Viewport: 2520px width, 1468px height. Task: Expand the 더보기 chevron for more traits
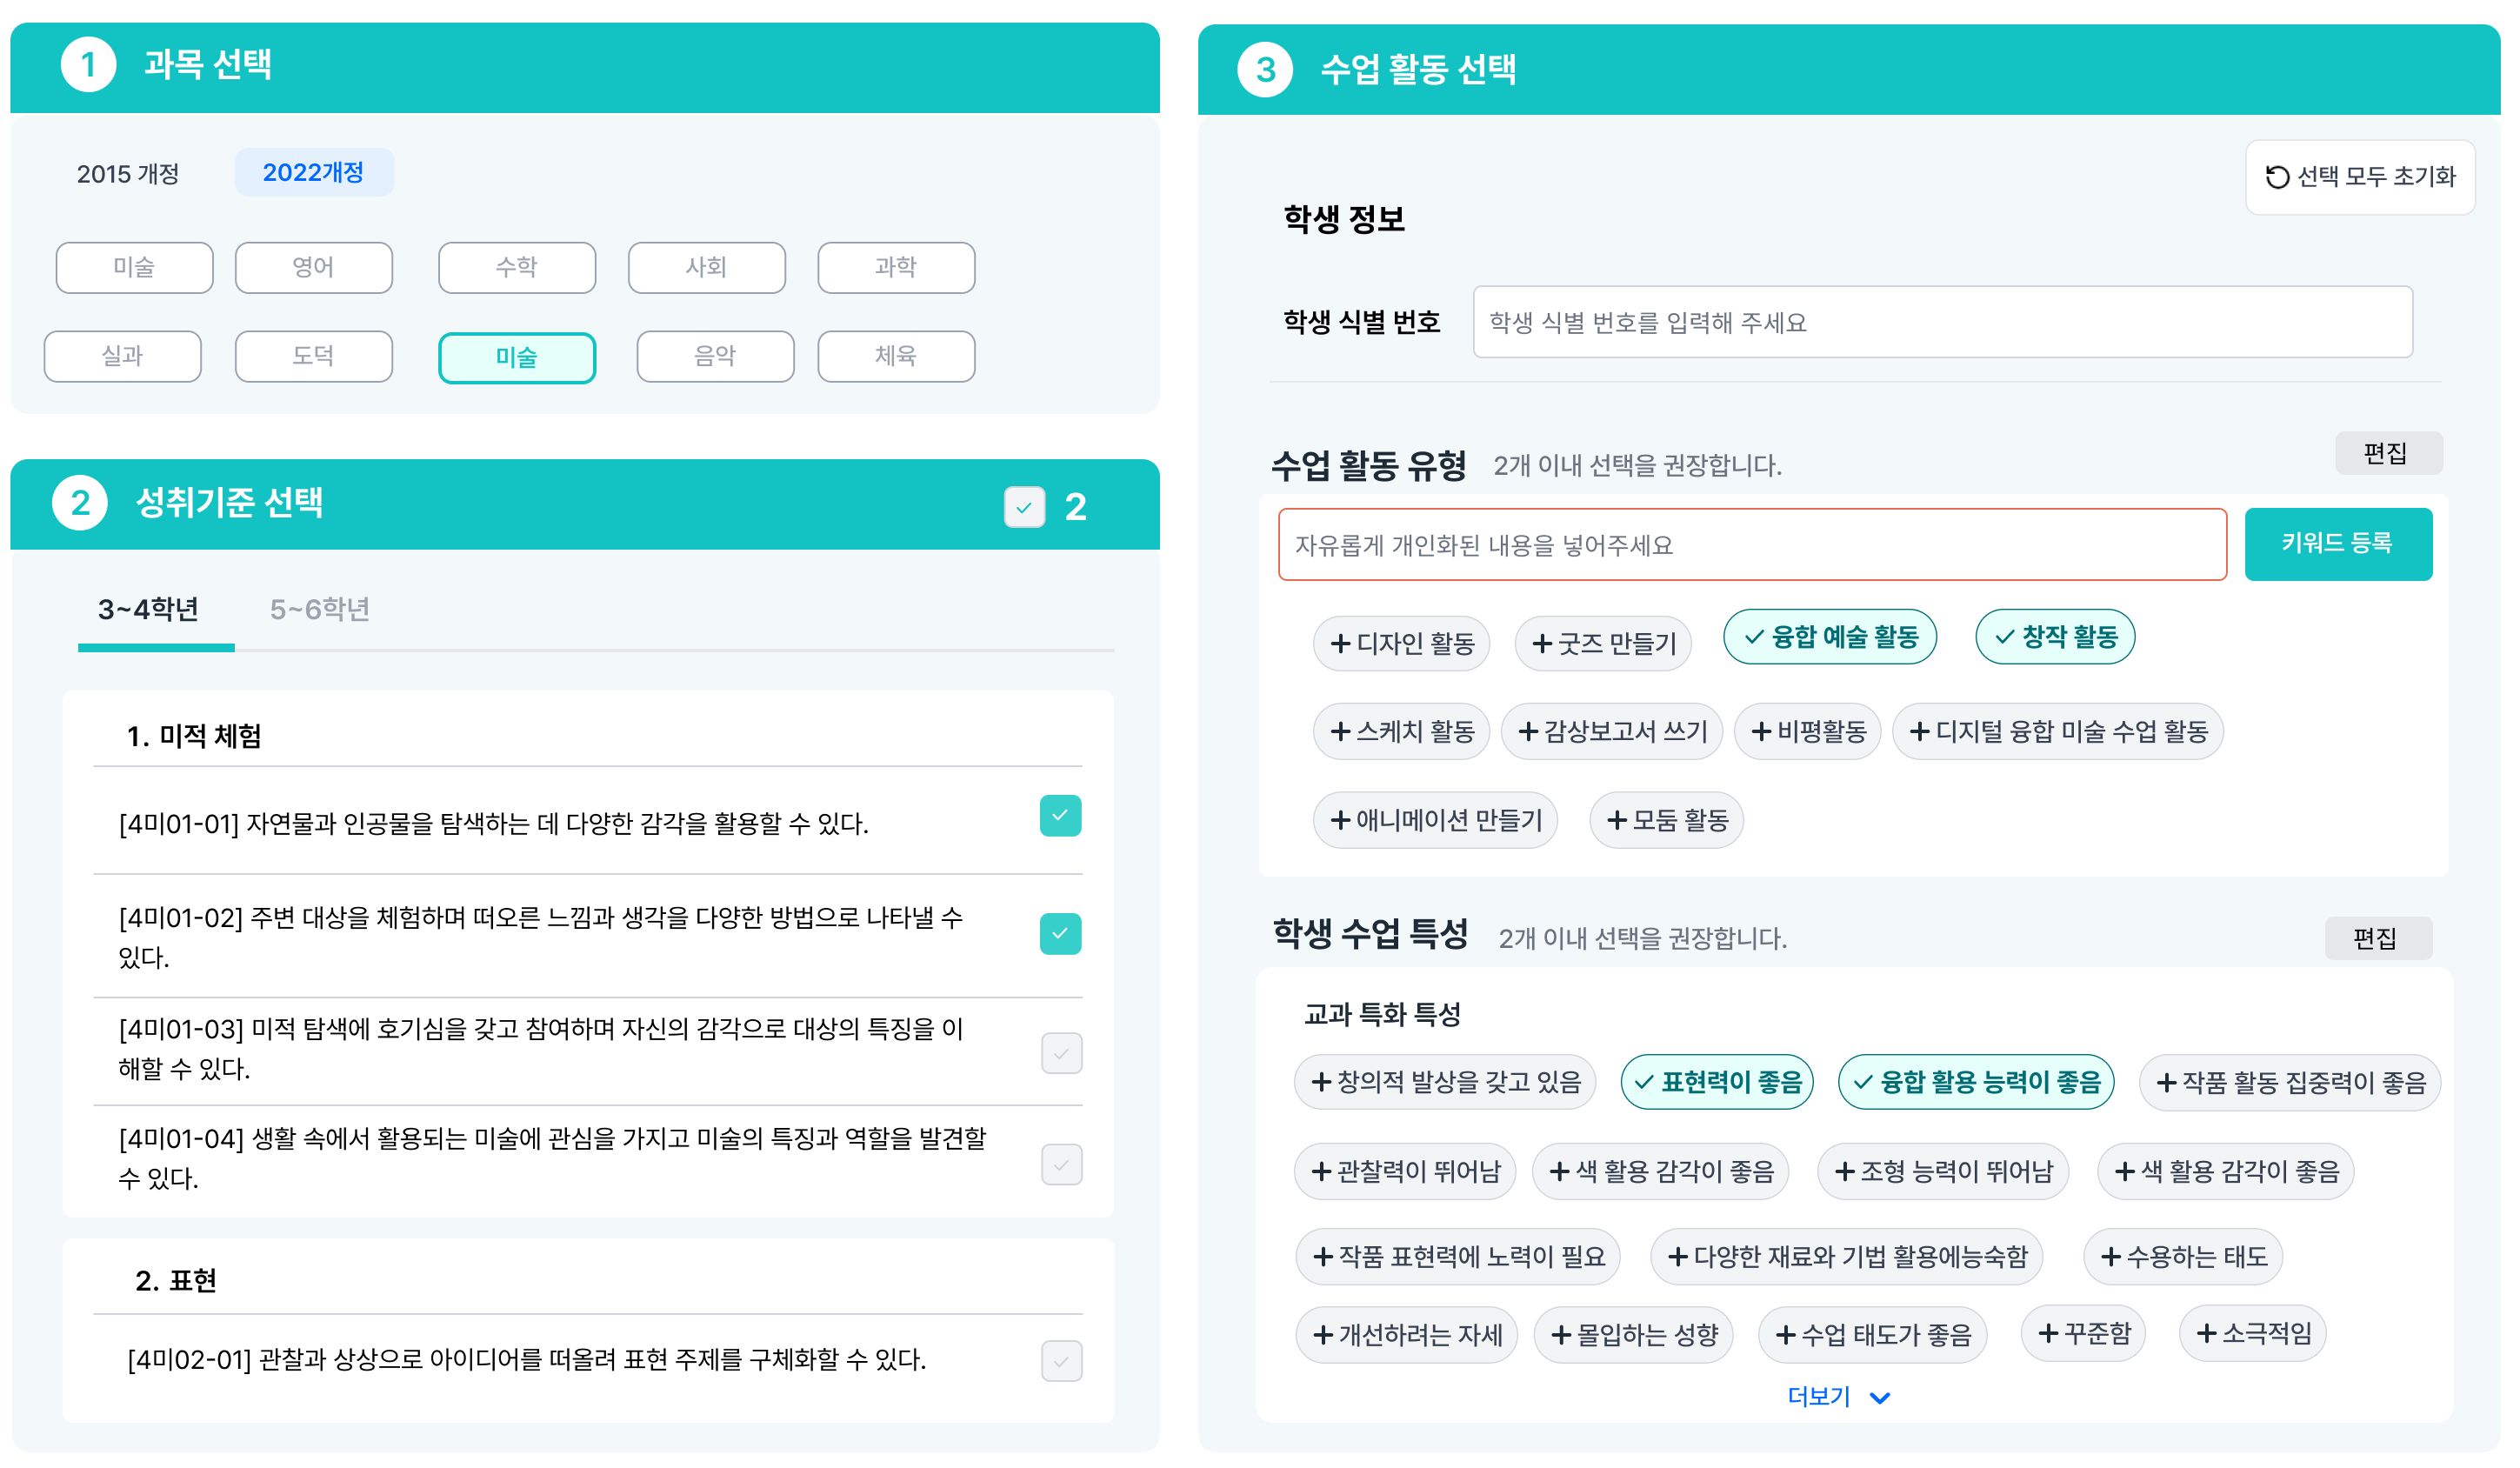point(1879,1398)
